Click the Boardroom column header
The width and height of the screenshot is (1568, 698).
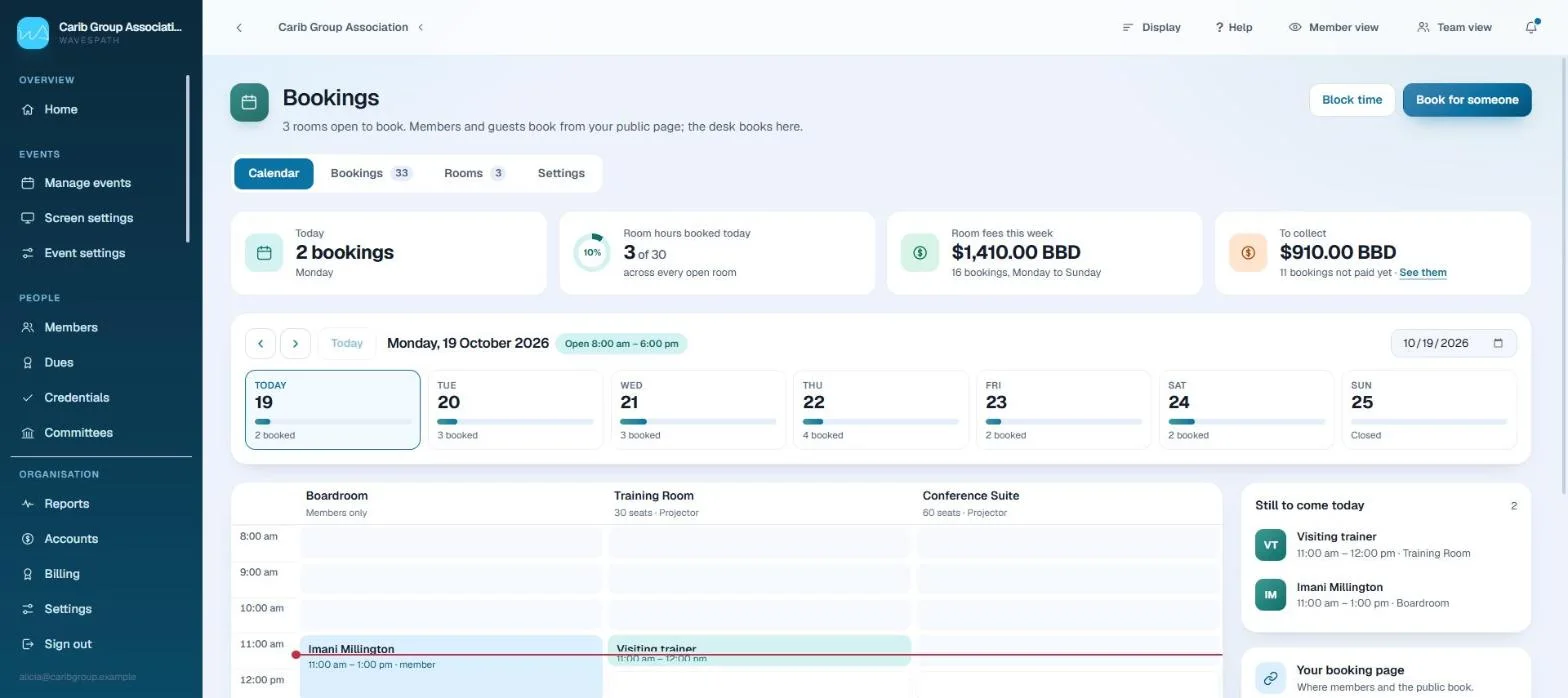click(453, 503)
